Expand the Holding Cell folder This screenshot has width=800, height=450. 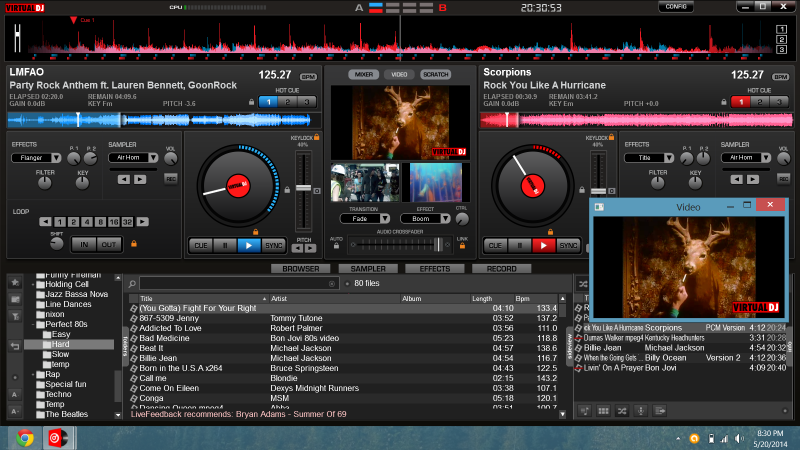point(33,285)
